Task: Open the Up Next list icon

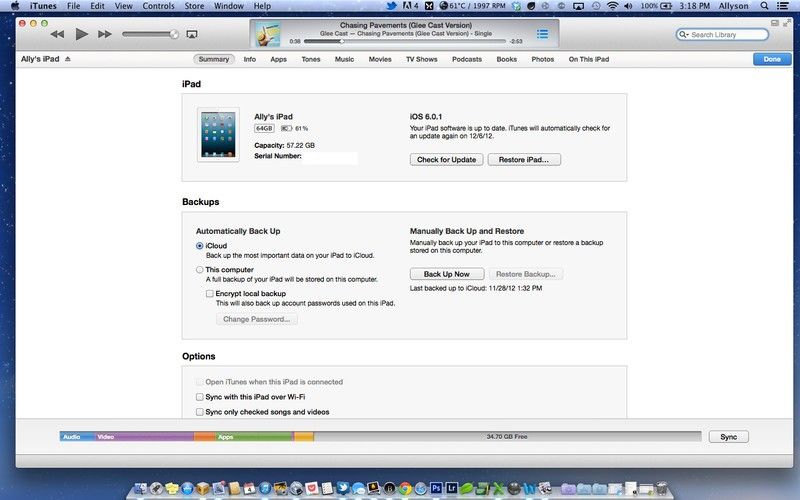Action: pos(543,34)
